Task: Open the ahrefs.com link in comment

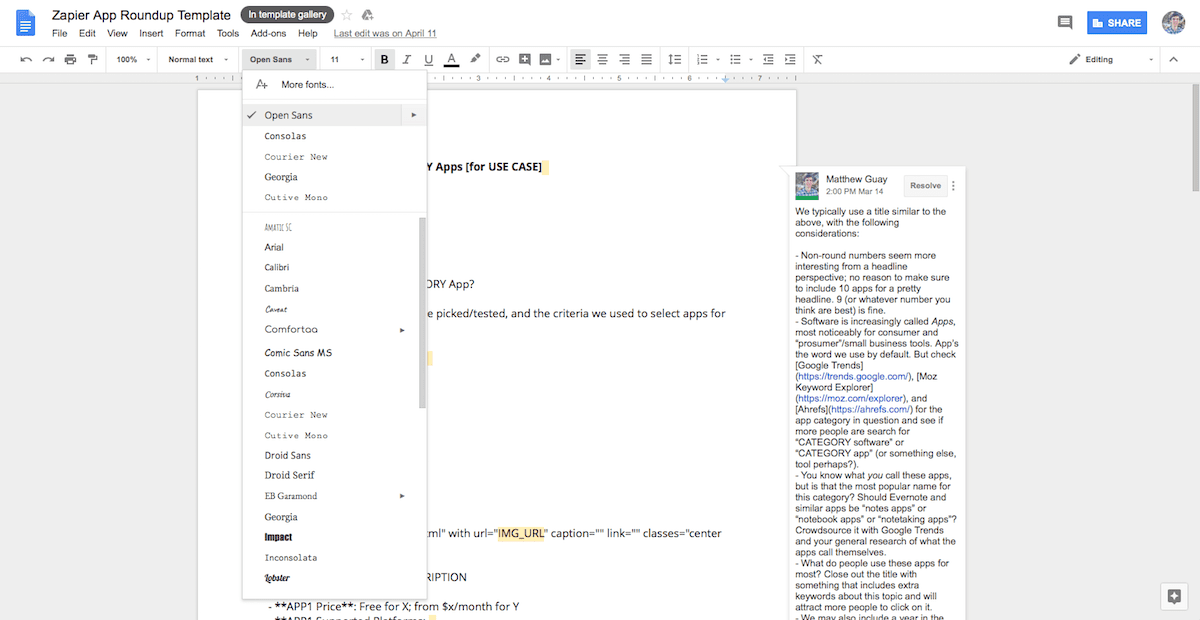Action: [x=868, y=409]
